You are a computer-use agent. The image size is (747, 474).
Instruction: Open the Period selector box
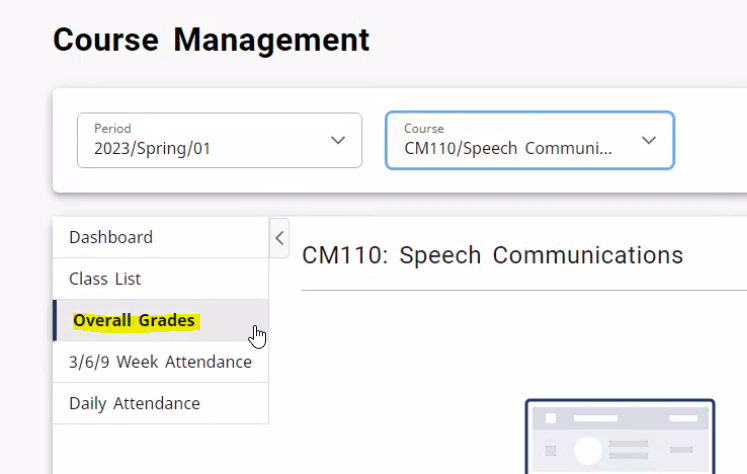click(219, 140)
